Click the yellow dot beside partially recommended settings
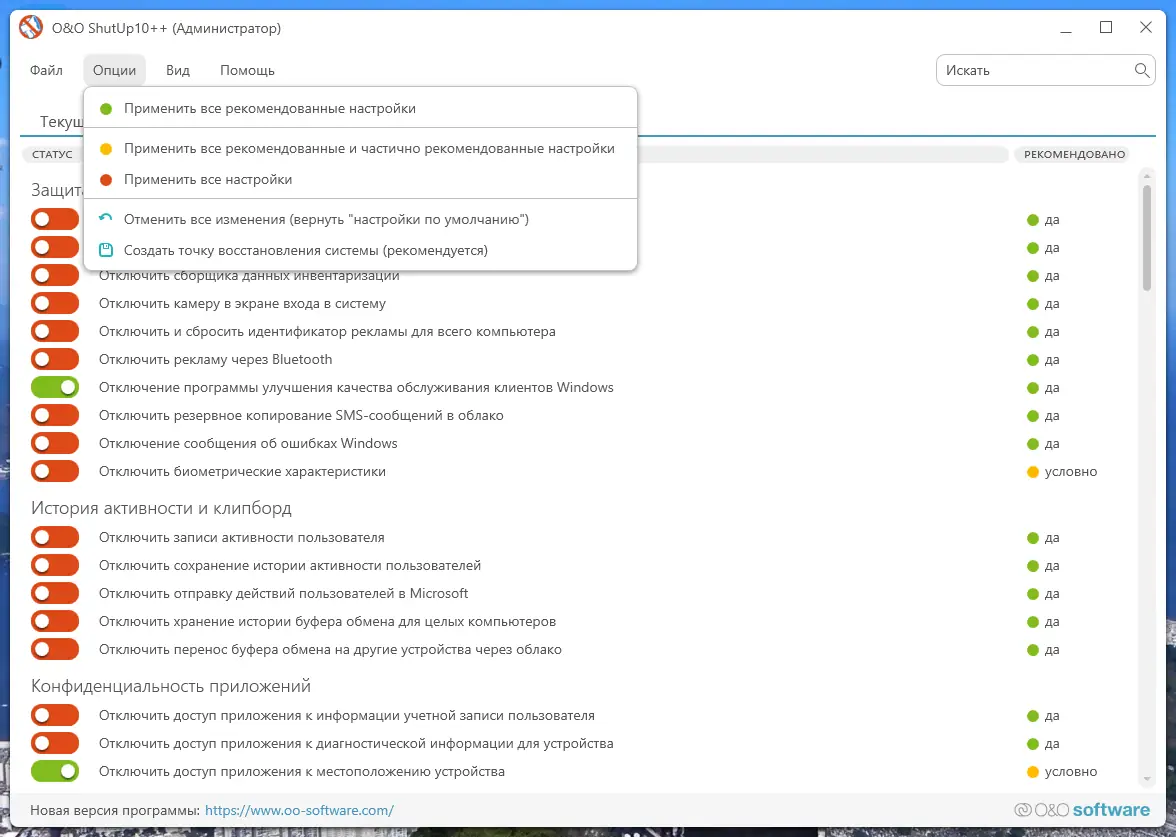The height and width of the screenshot is (837, 1176). click(106, 149)
